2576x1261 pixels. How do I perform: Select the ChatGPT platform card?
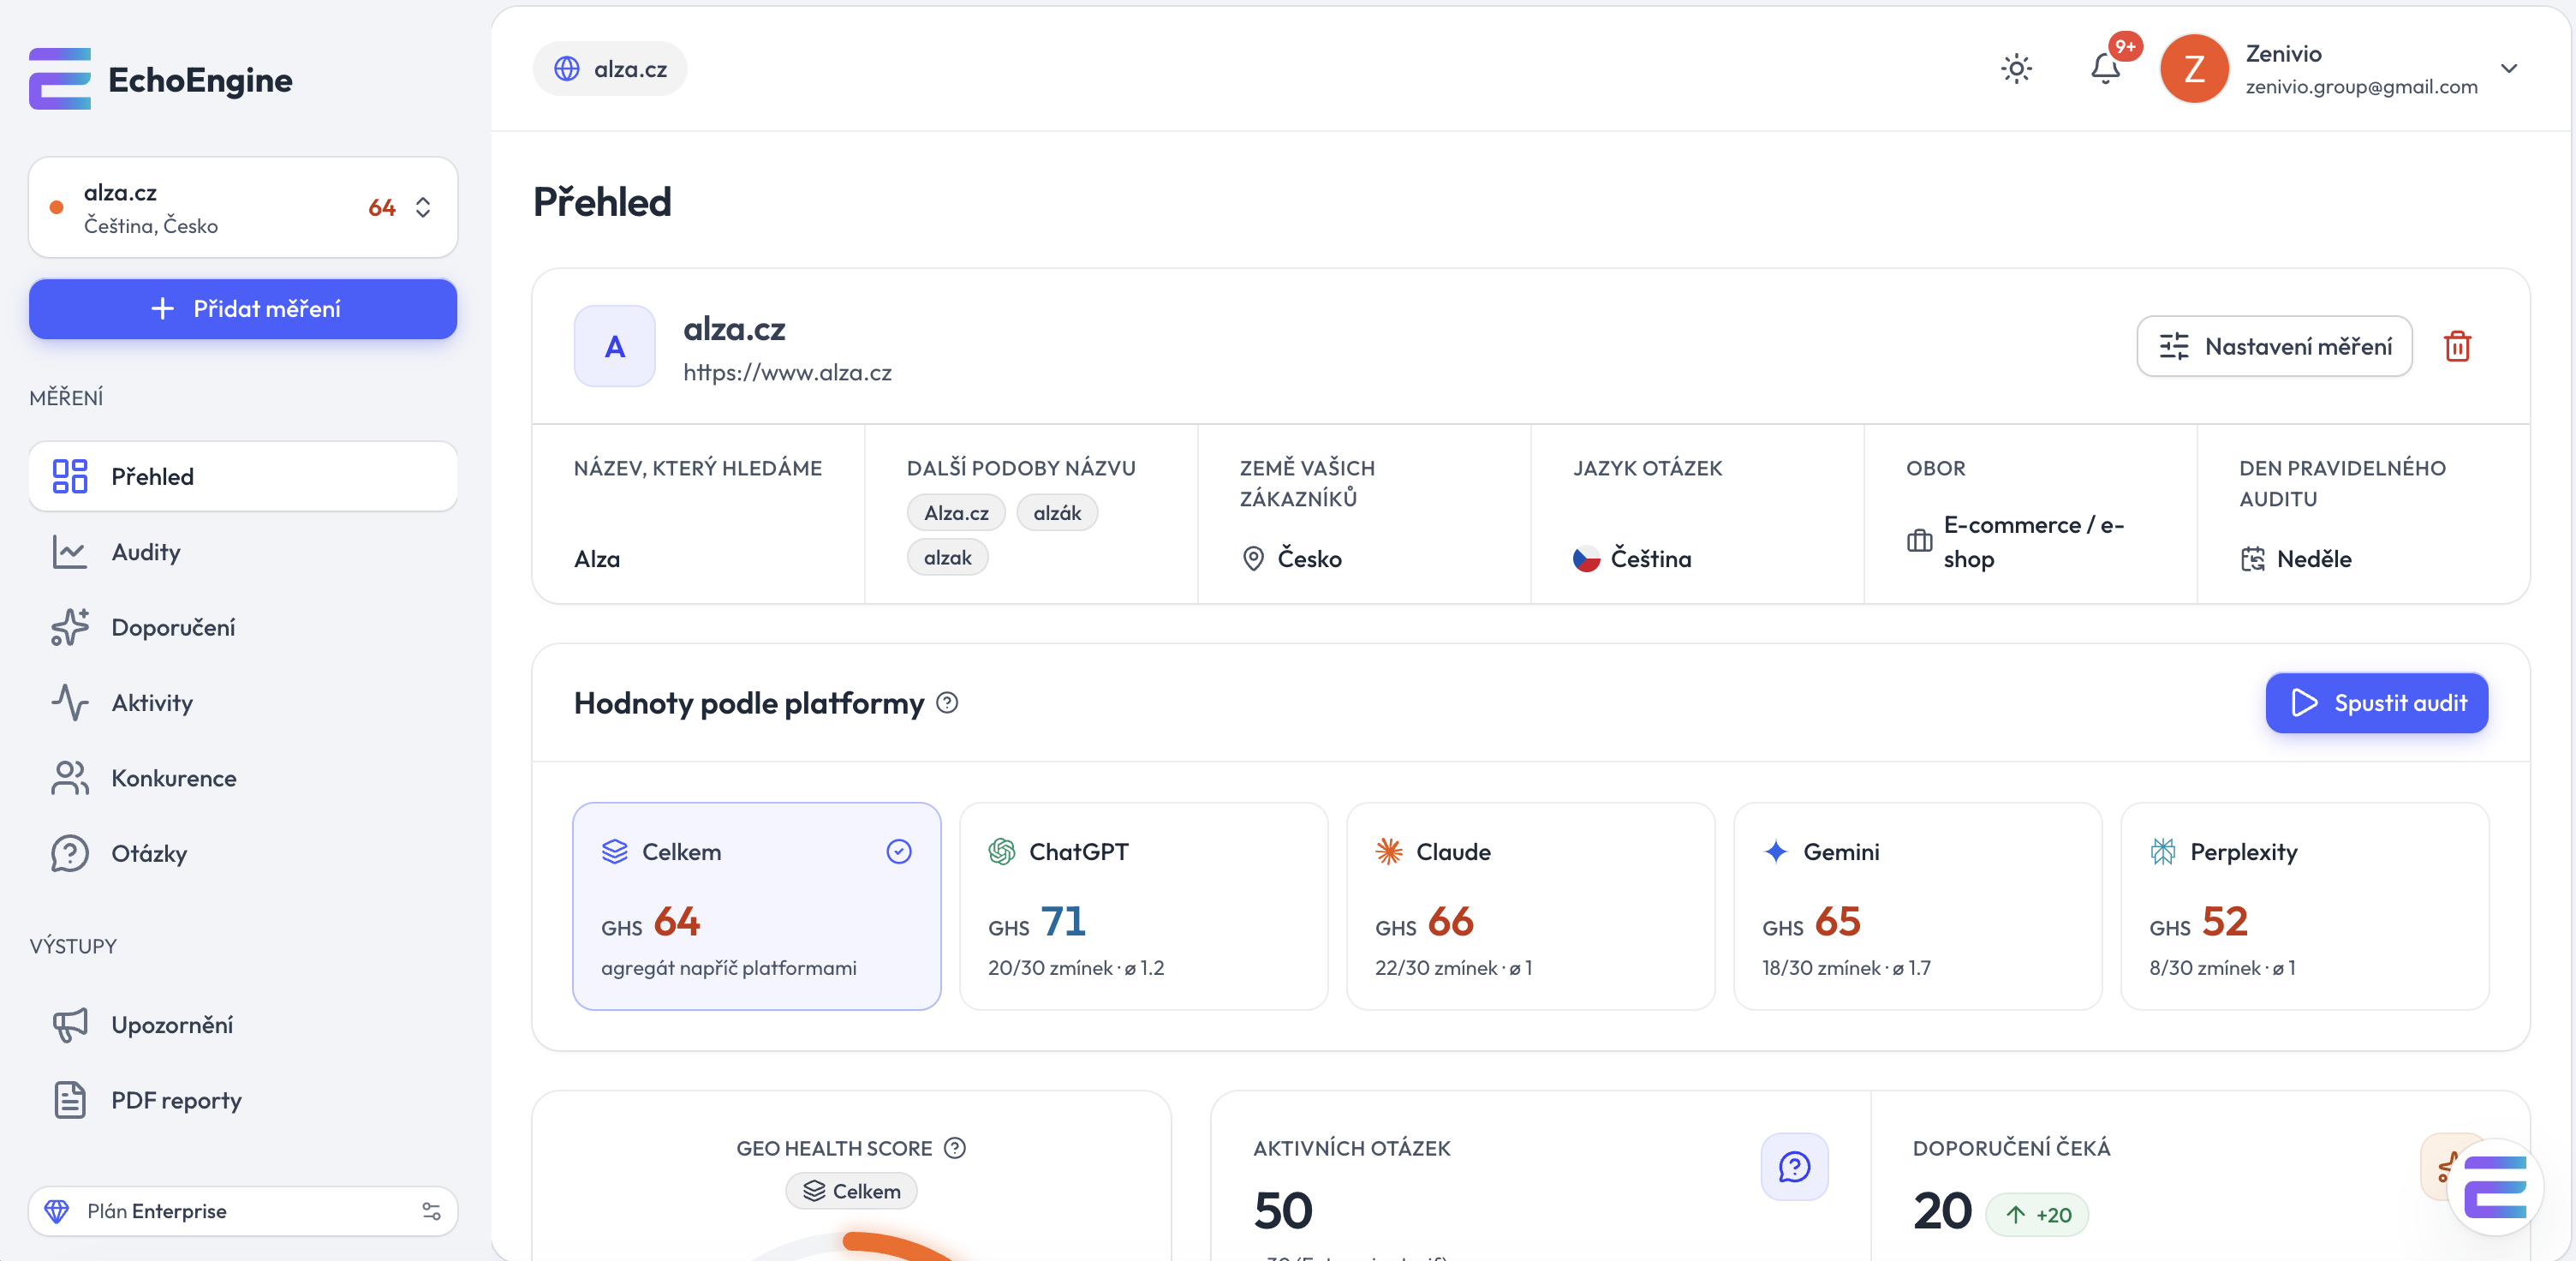tap(1143, 906)
